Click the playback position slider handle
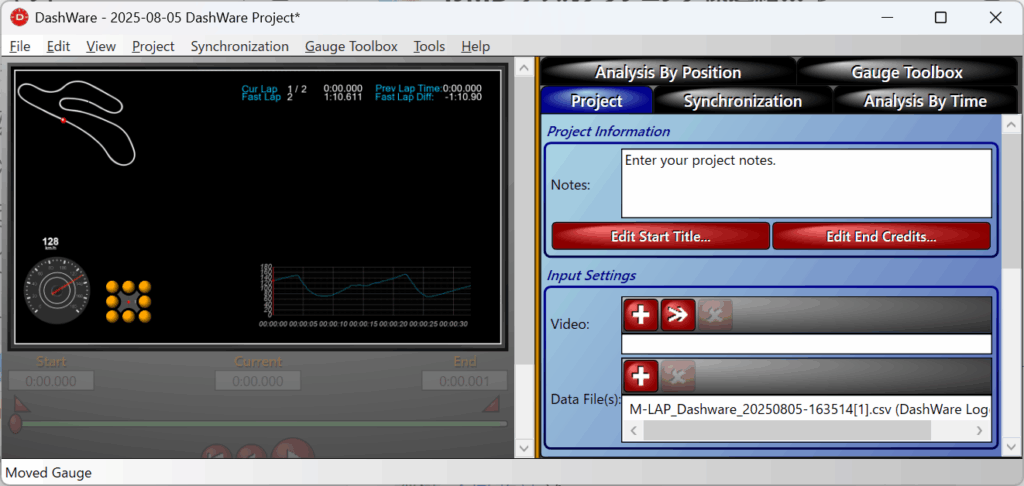The width and height of the screenshot is (1024, 486). pos(14,424)
